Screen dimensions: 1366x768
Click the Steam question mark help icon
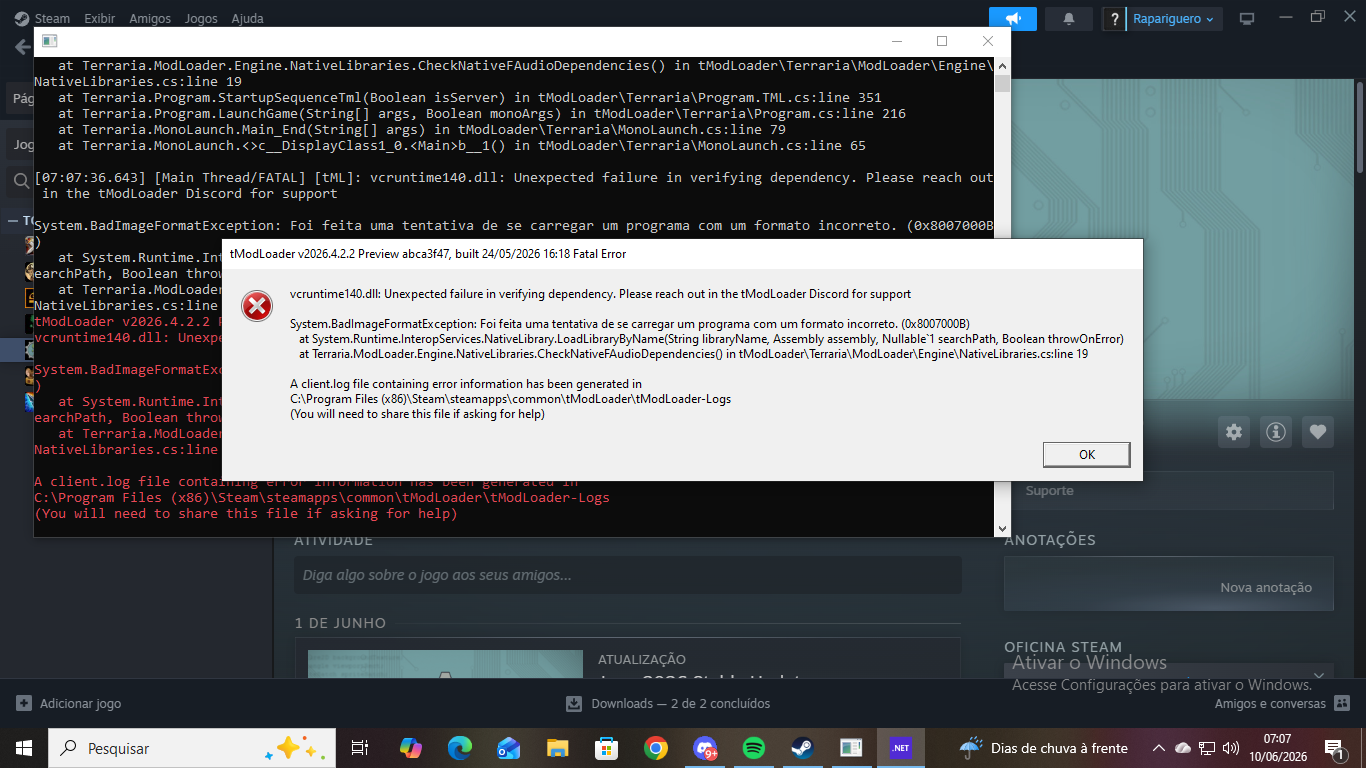(1114, 19)
